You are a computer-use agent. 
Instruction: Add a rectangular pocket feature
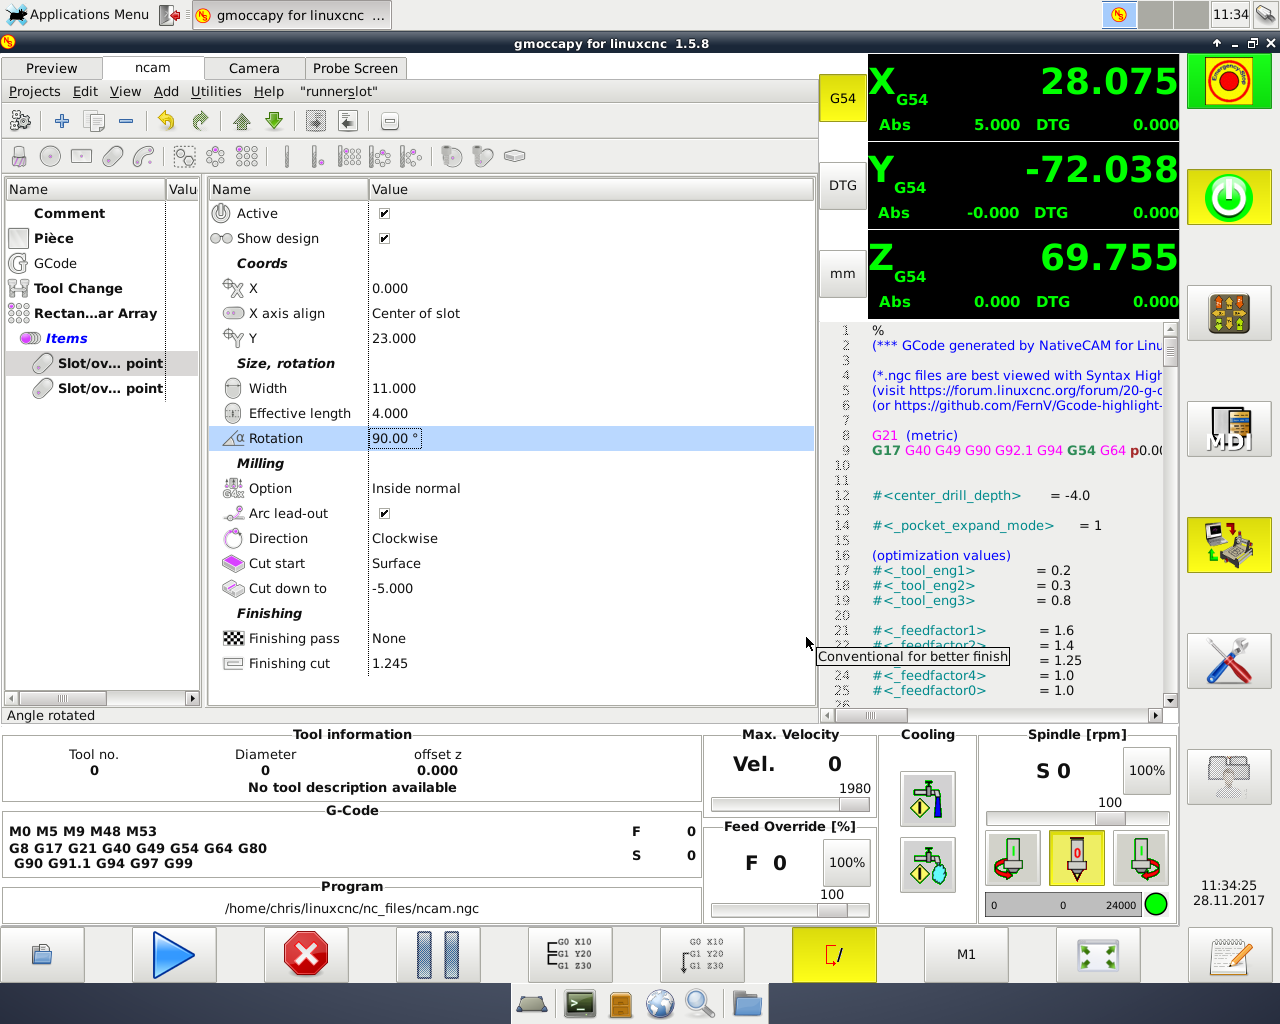82,156
